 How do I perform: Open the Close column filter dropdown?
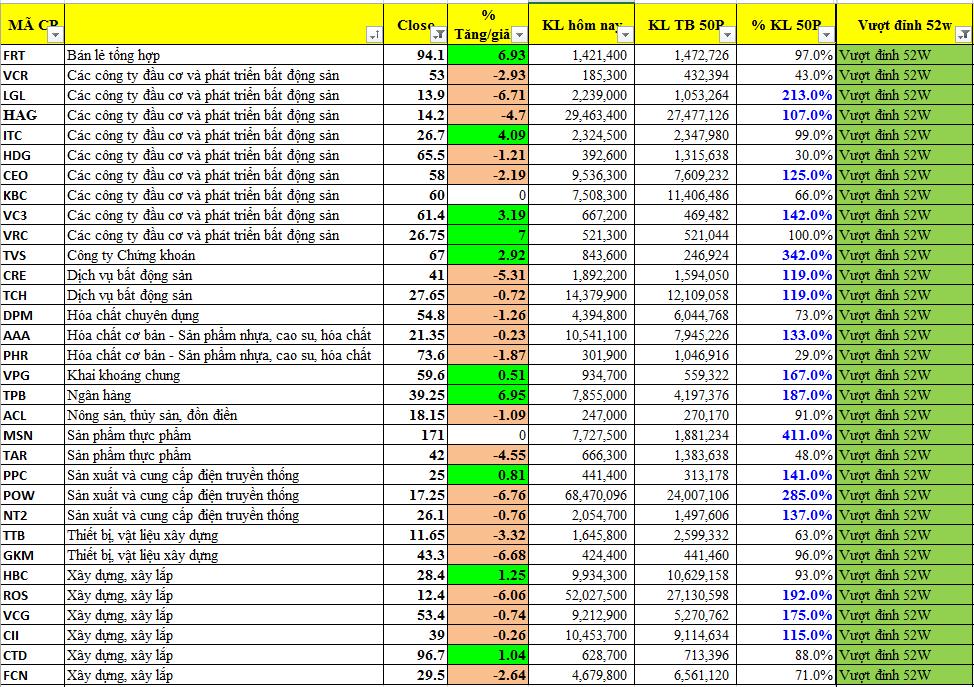pos(439,35)
